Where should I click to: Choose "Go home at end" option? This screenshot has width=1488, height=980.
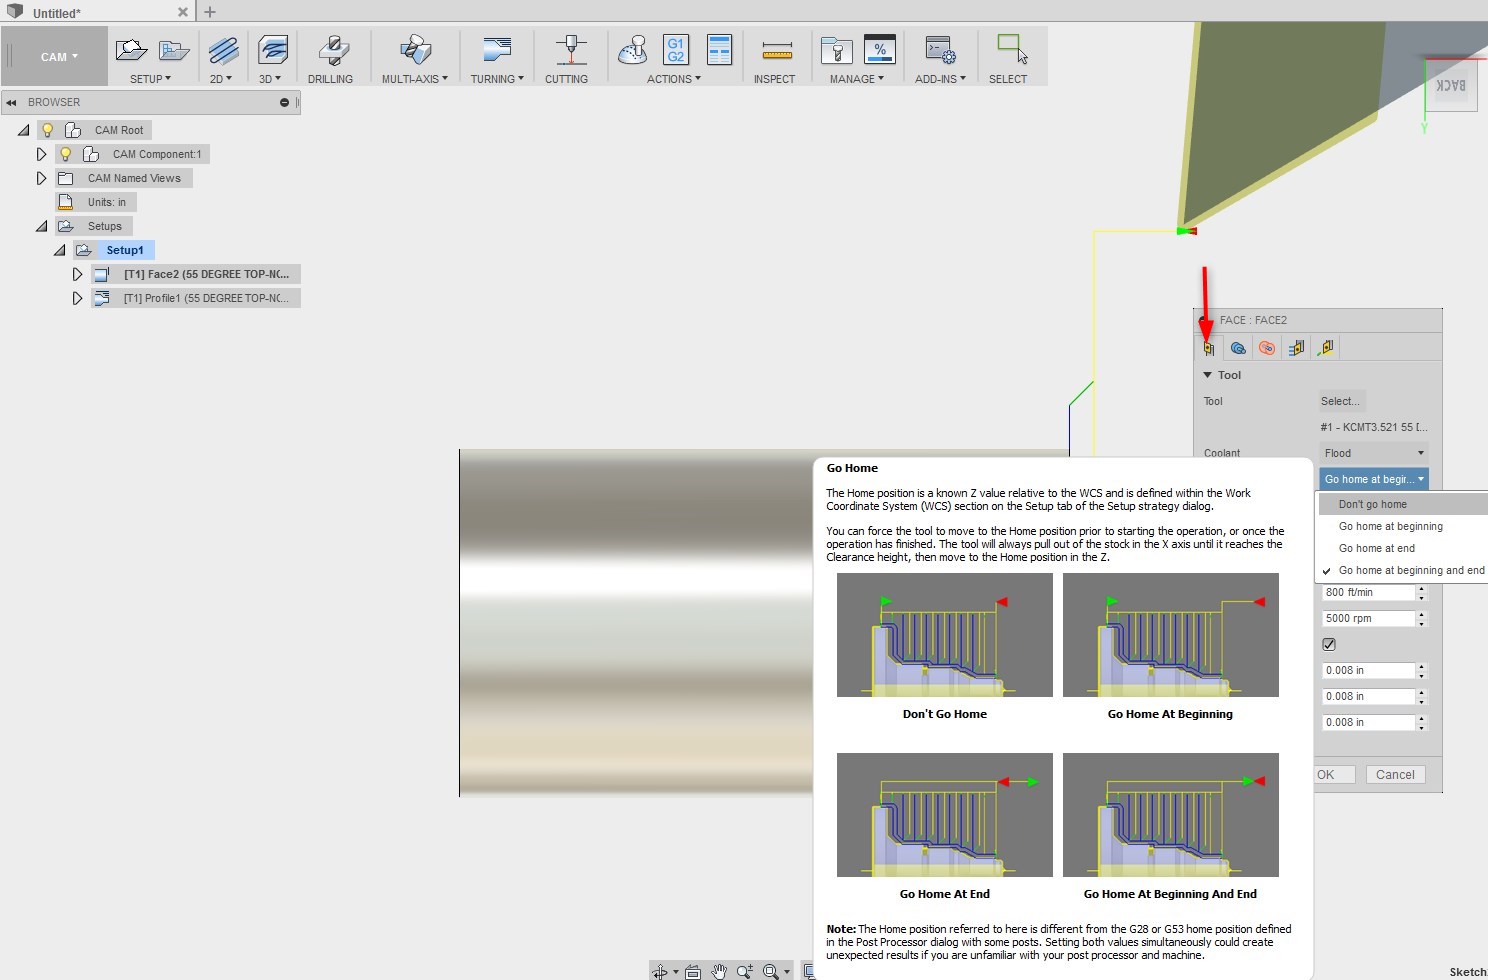[x=1376, y=548]
